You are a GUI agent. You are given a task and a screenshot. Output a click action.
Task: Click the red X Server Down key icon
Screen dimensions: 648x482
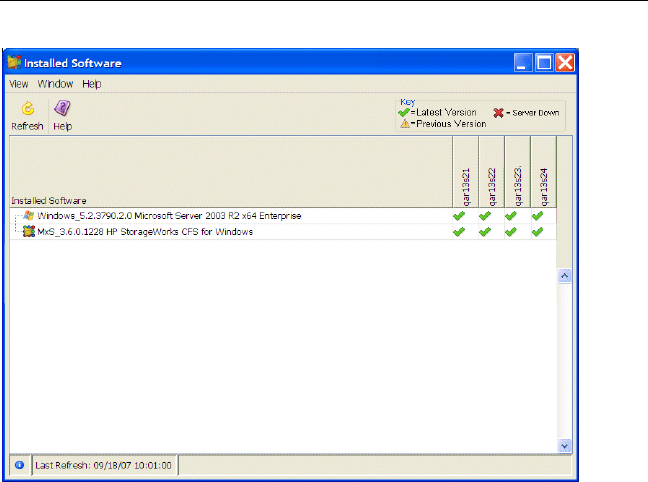[x=498, y=112]
